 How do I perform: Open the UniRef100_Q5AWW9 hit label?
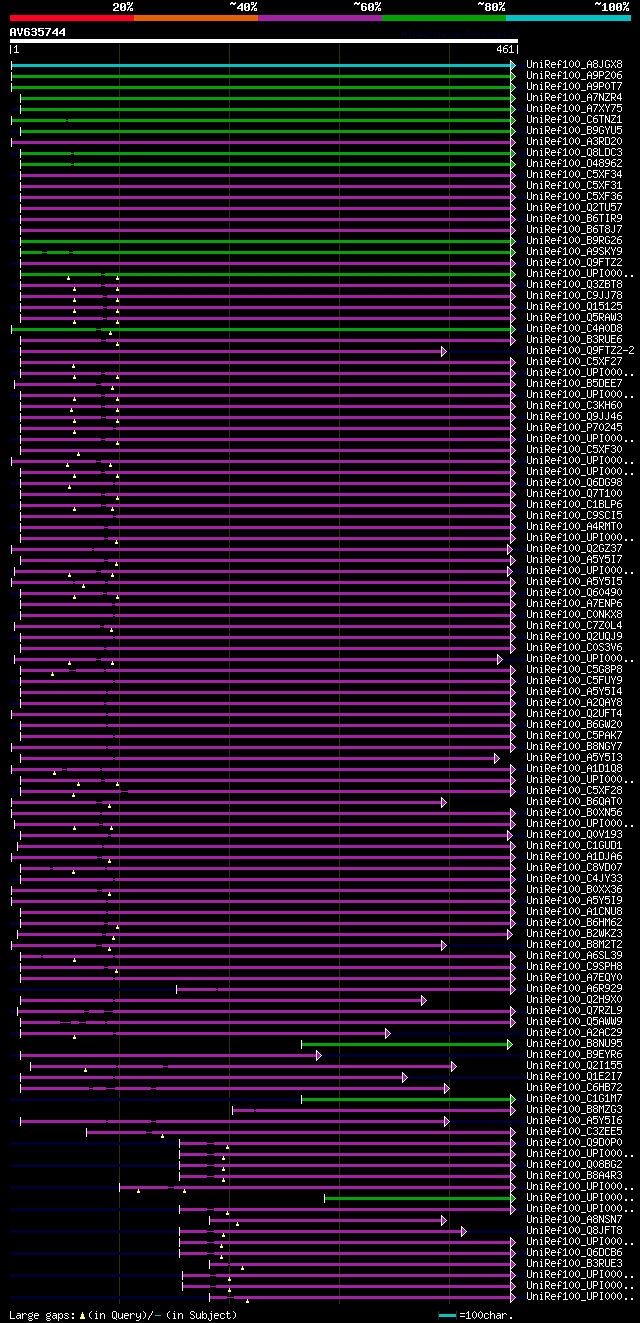575,1021
